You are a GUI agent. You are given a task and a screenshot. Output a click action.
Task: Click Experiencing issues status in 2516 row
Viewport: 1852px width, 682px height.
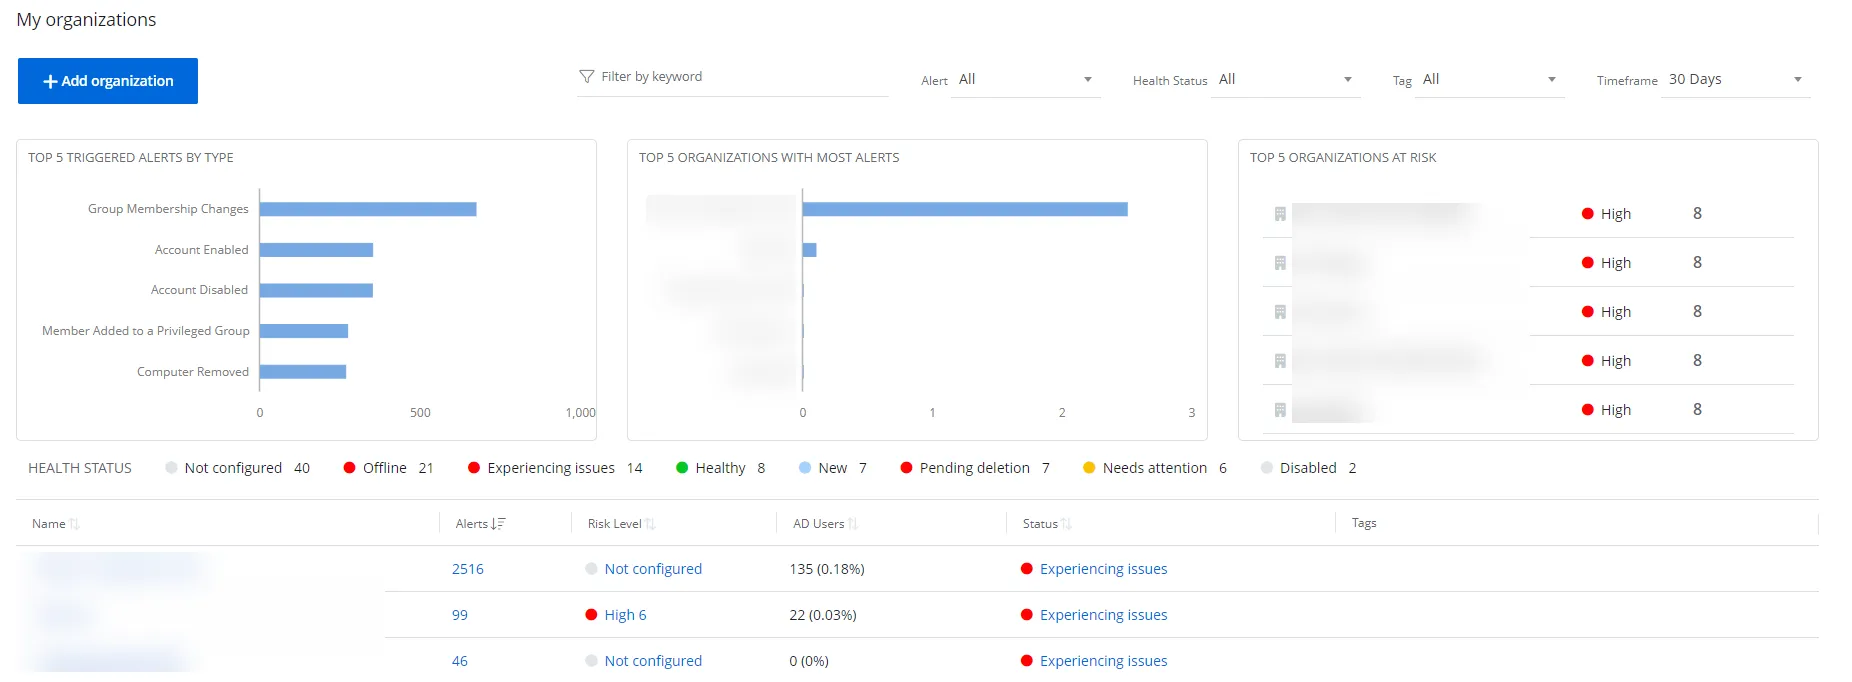coord(1104,569)
